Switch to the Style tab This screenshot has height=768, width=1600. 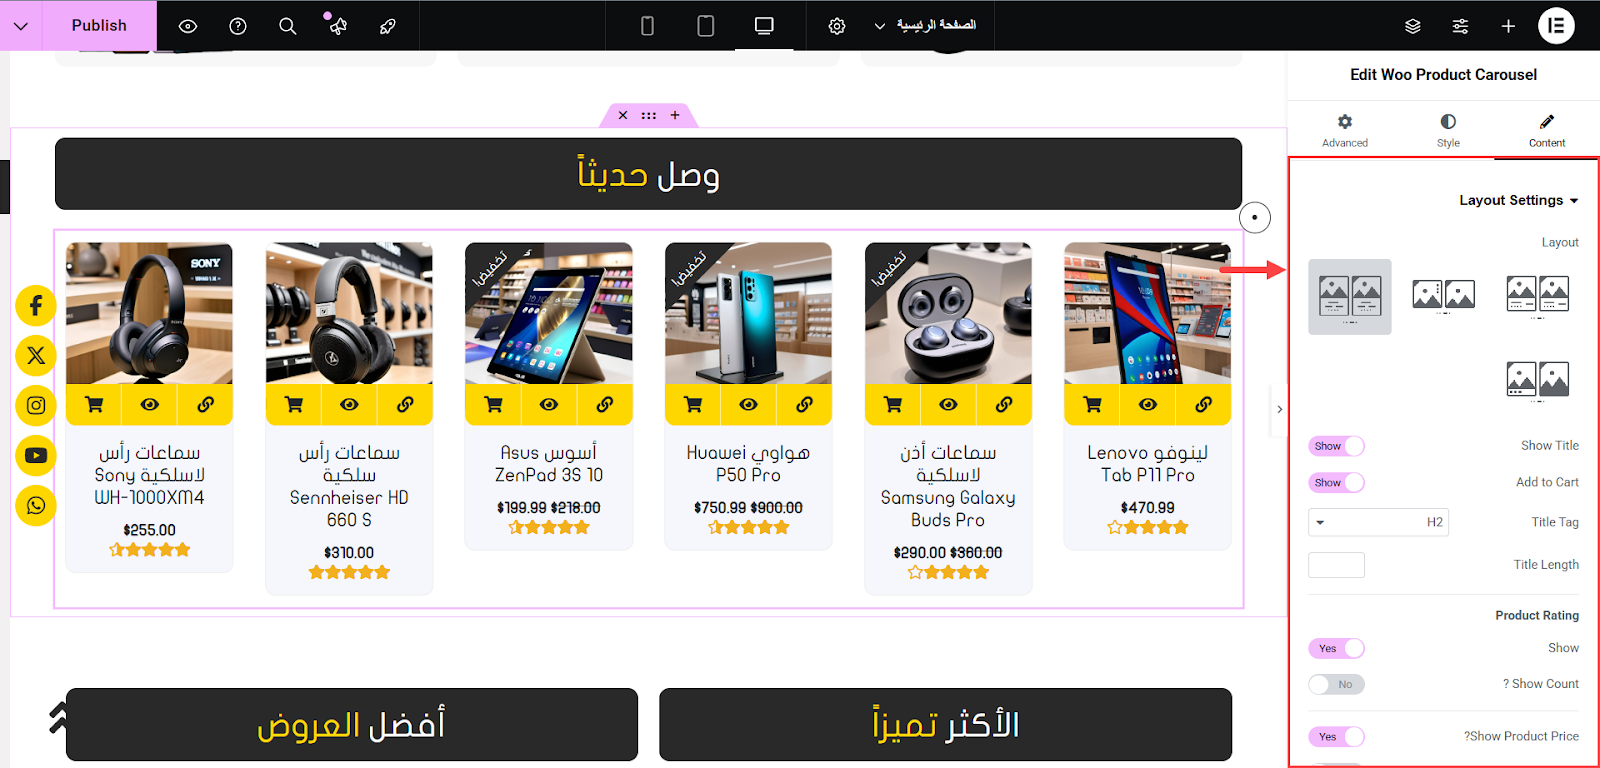pos(1448,131)
